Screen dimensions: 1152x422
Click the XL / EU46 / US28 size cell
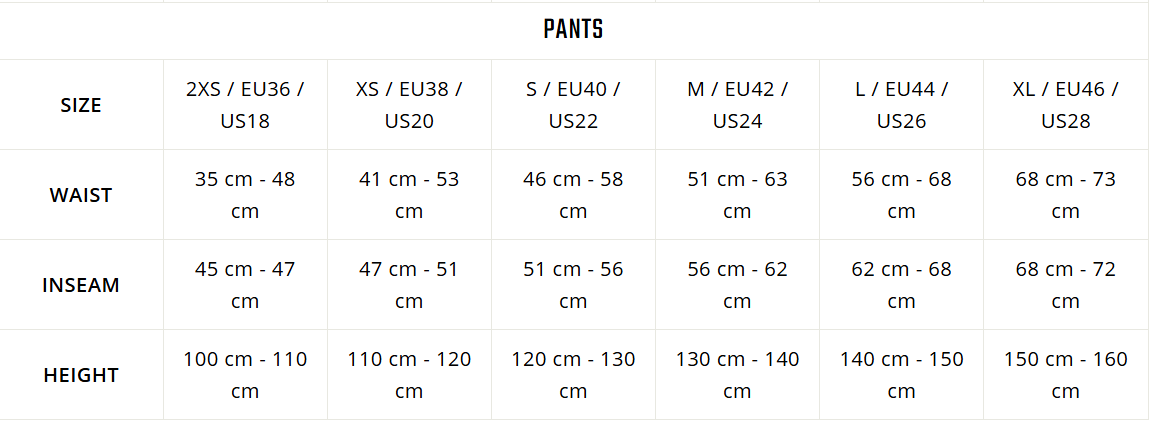click(1065, 105)
